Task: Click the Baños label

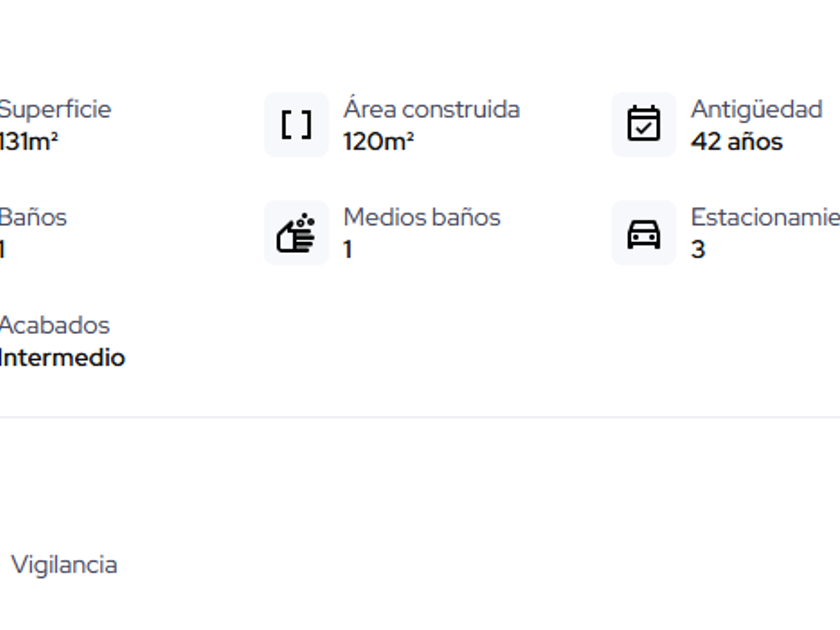Action: pyautogui.click(x=33, y=217)
